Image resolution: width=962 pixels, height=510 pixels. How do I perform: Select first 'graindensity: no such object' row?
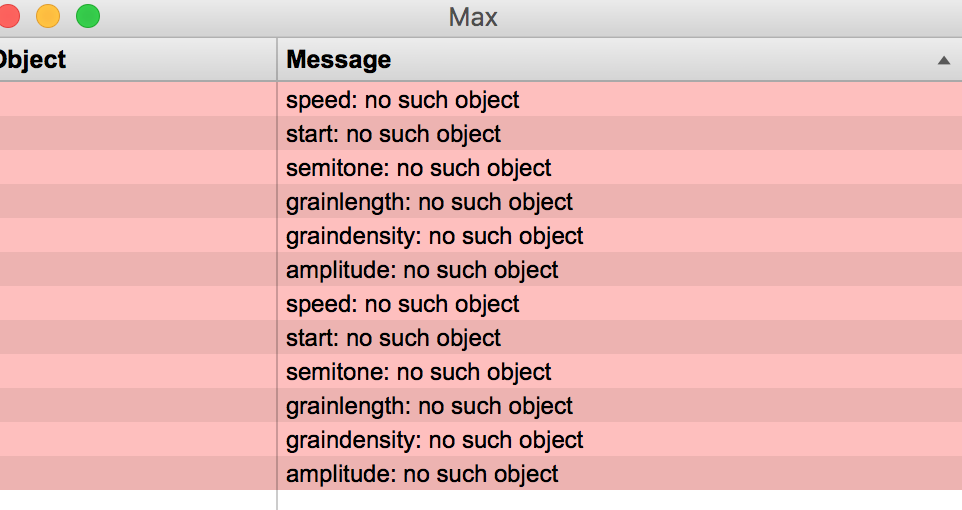481,236
